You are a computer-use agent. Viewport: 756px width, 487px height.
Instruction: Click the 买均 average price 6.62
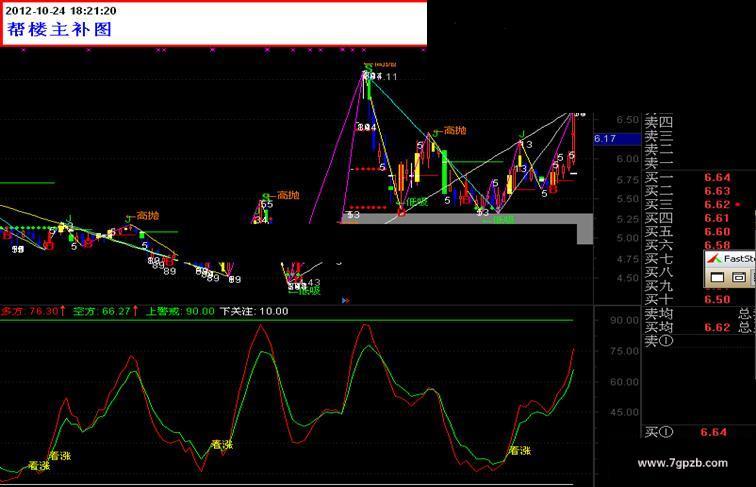tap(717, 327)
